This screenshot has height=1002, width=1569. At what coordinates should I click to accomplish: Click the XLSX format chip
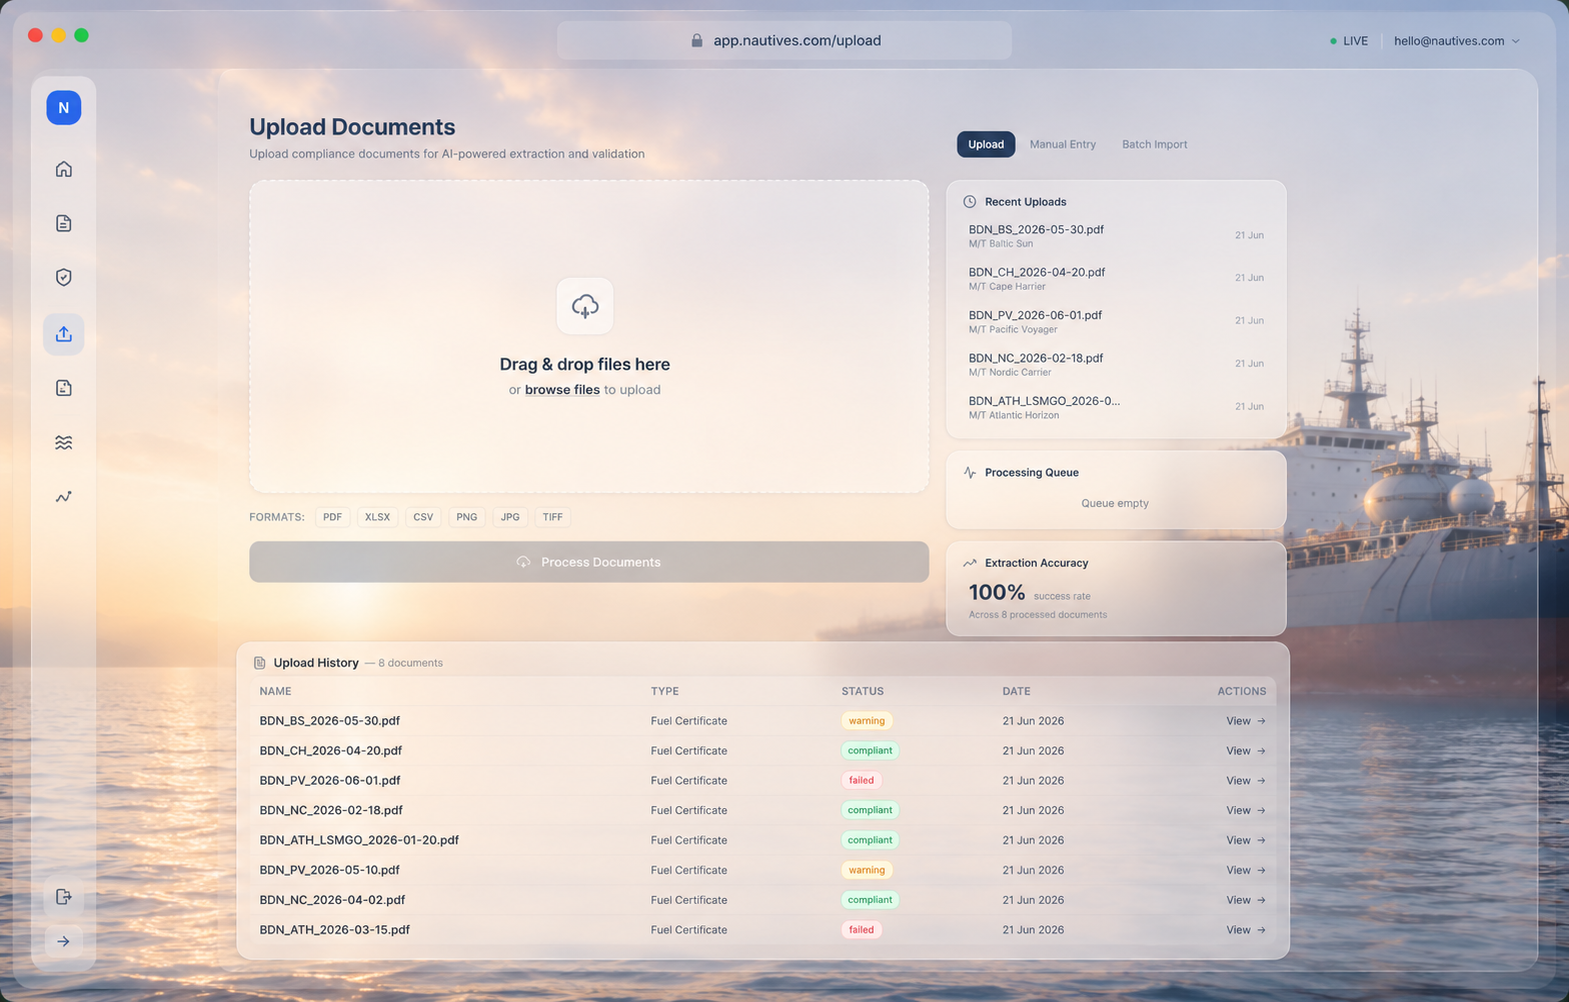pyautogui.click(x=377, y=517)
